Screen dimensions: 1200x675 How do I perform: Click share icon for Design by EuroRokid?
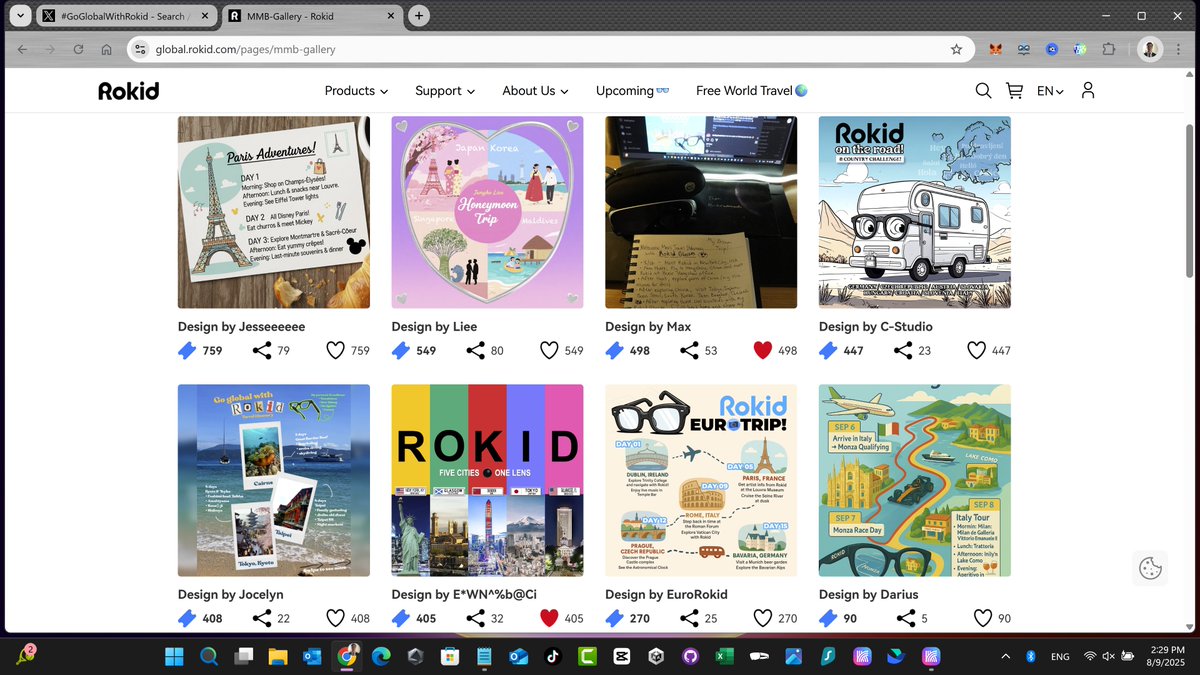[x=689, y=618]
